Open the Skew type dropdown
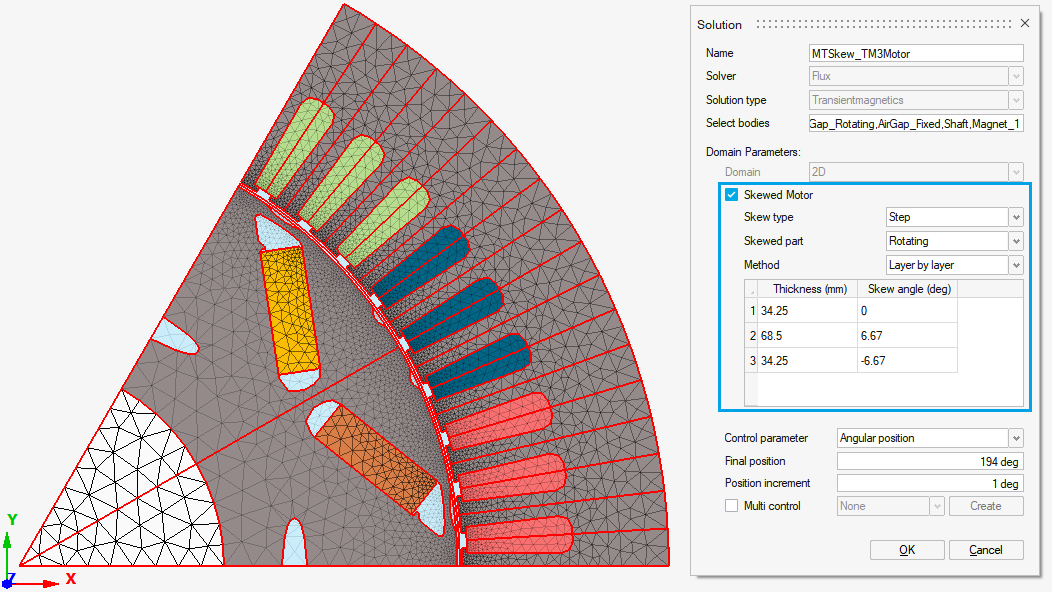Screen dimensions: 1052x592 coord(1016,217)
